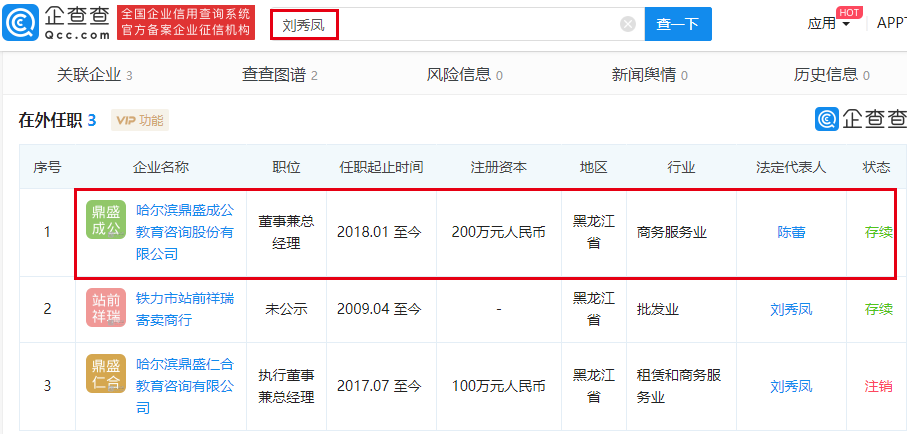Click the VIP 功能 badge
This screenshot has width=907, height=434.
tap(140, 120)
